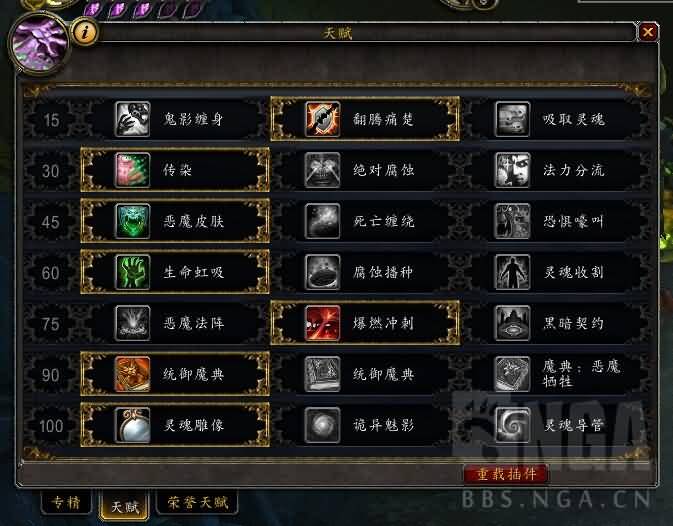Viewport: 673px width, 526px height.
Task: Select the 灵魂导管 talent icon
Action: click(x=512, y=425)
